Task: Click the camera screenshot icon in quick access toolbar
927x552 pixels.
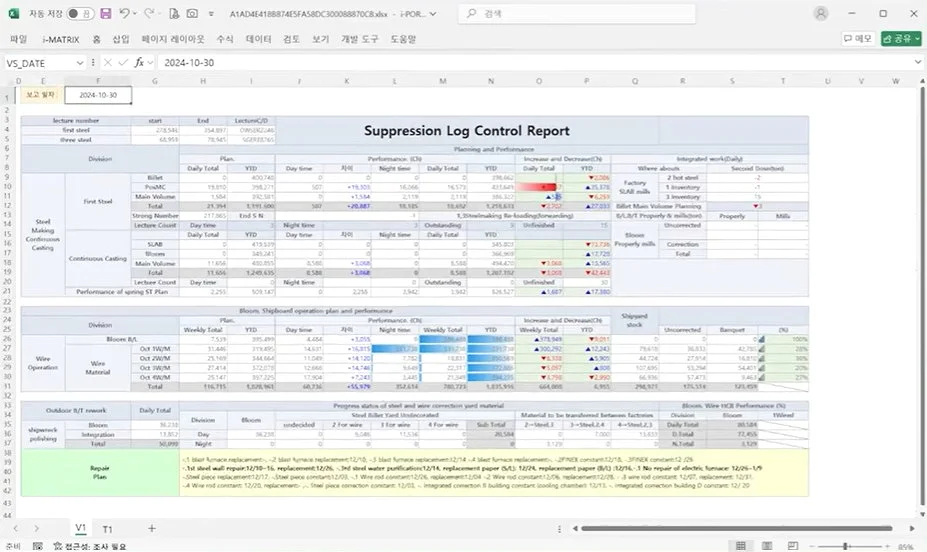Action: click(x=190, y=15)
